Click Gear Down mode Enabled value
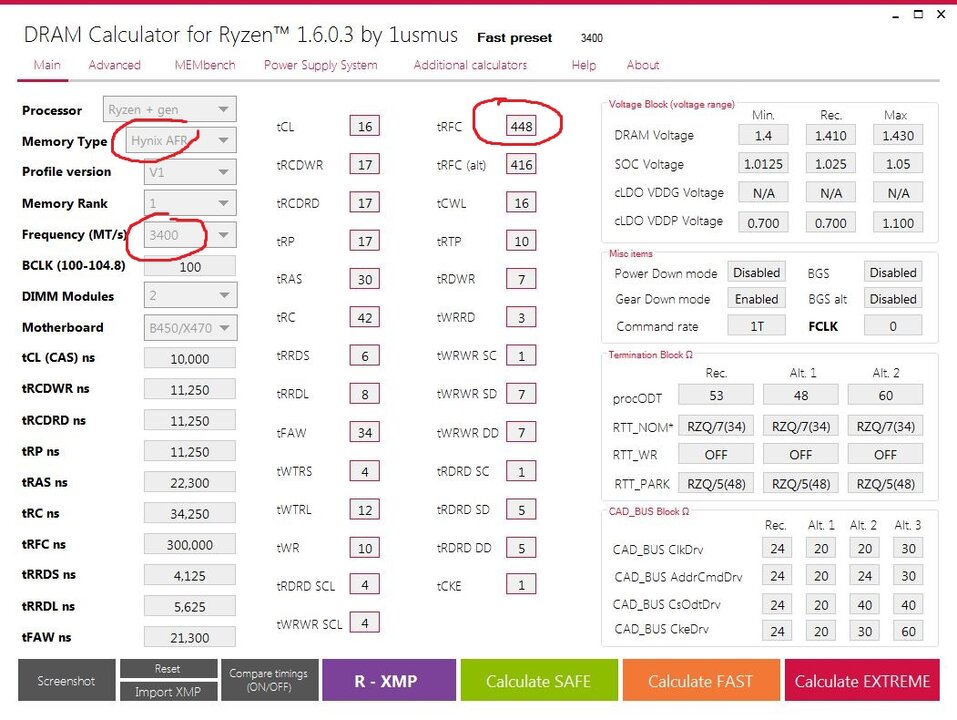 tap(756, 298)
